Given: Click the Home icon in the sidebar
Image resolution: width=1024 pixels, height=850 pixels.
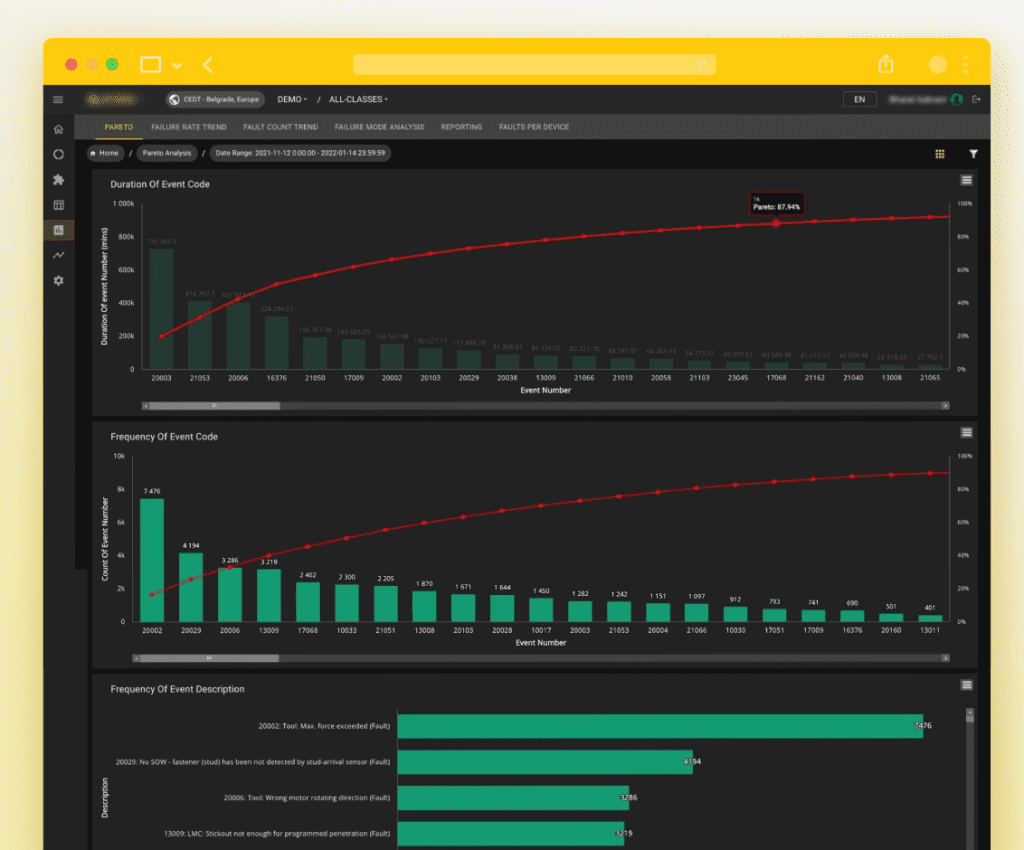Looking at the screenshot, I should tap(58, 129).
